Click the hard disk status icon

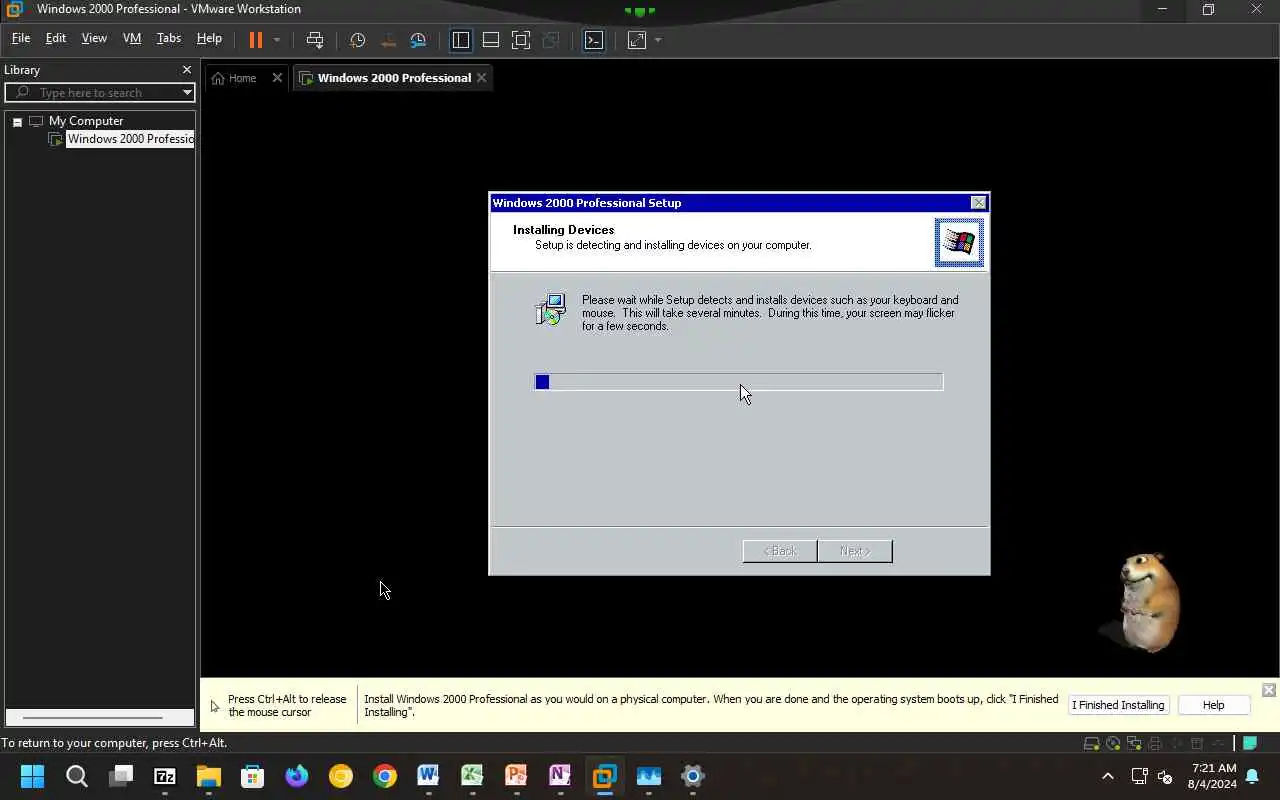tap(1092, 743)
